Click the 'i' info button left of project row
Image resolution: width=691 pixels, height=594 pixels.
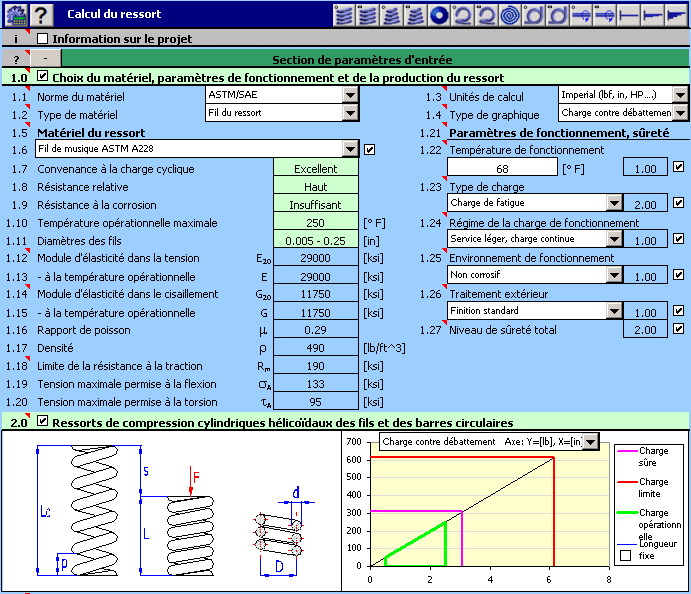tap(16, 39)
